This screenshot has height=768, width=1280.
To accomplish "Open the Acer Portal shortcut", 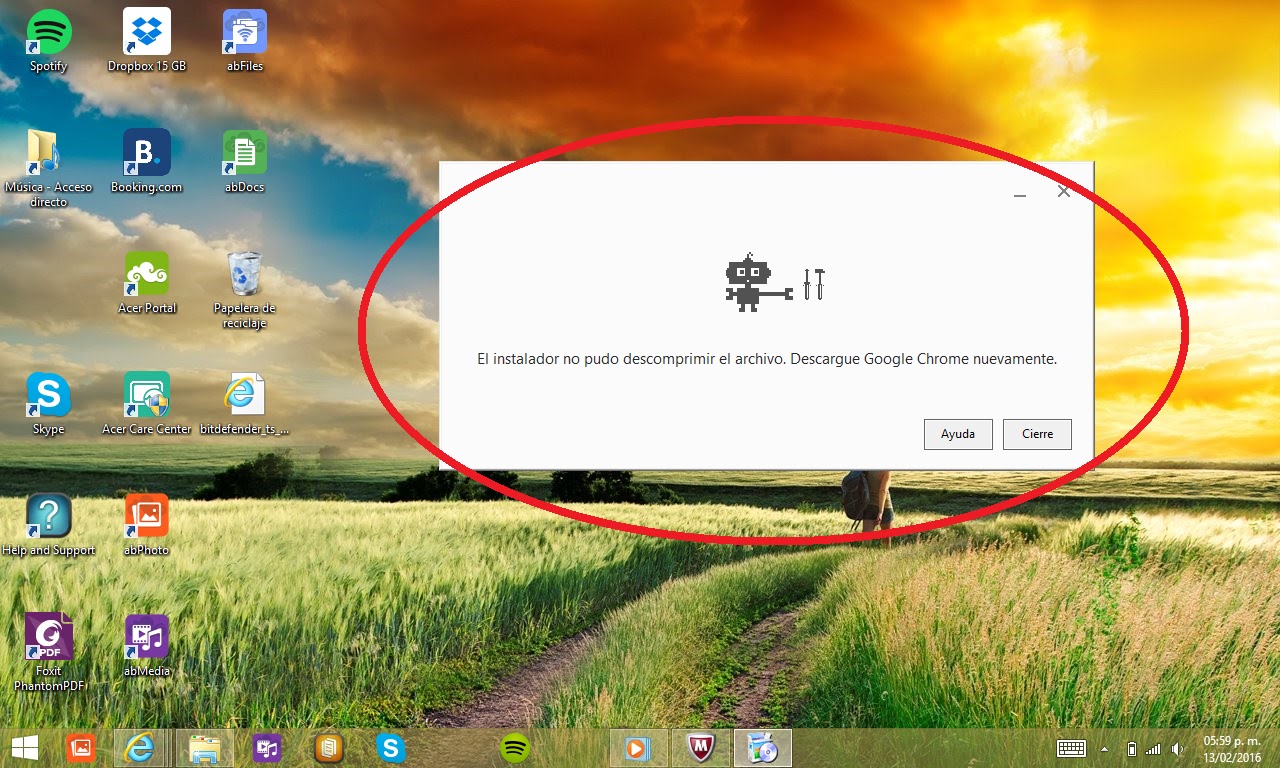I will pyautogui.click(x=147, y=283).
